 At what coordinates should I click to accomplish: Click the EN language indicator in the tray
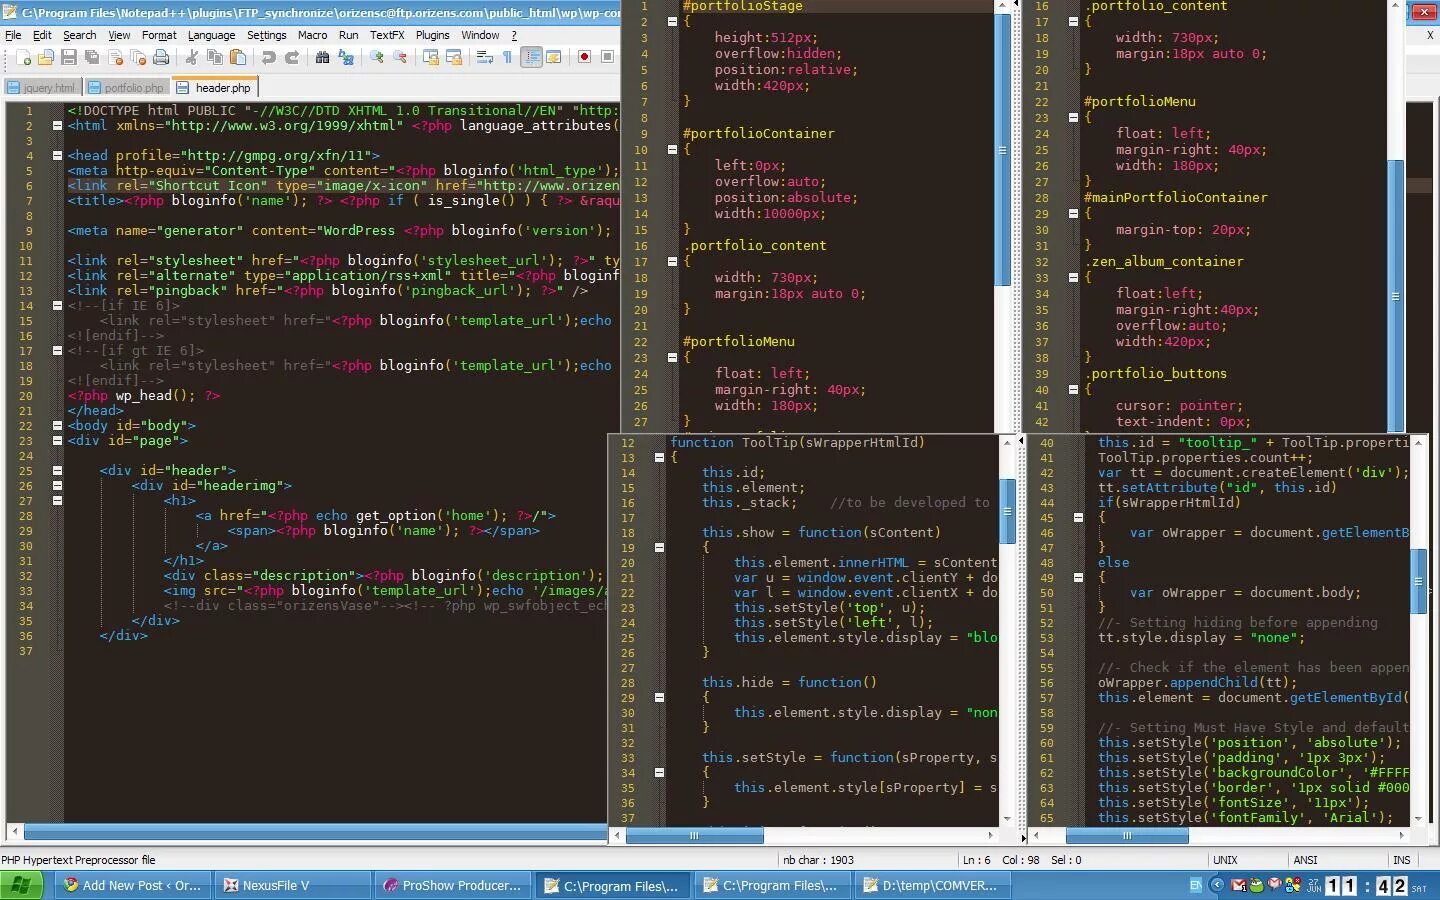click(1196, 885)
